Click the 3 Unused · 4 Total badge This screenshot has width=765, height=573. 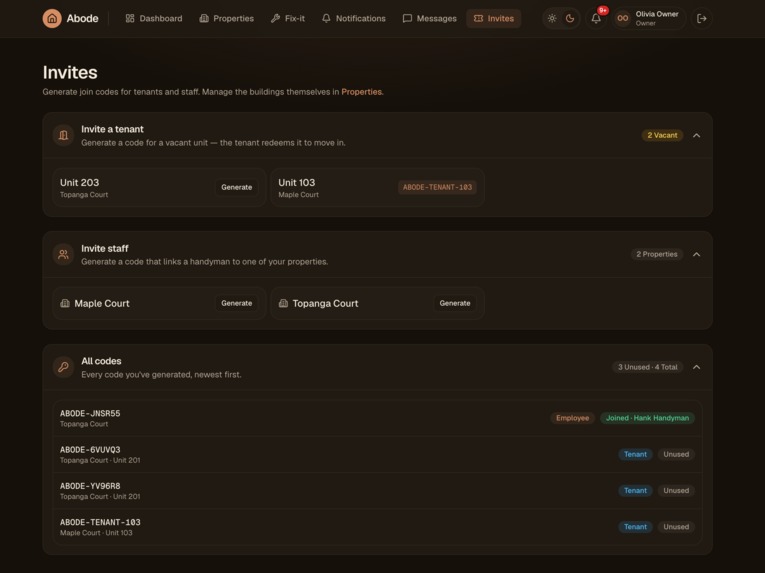(x=647, y=367)
